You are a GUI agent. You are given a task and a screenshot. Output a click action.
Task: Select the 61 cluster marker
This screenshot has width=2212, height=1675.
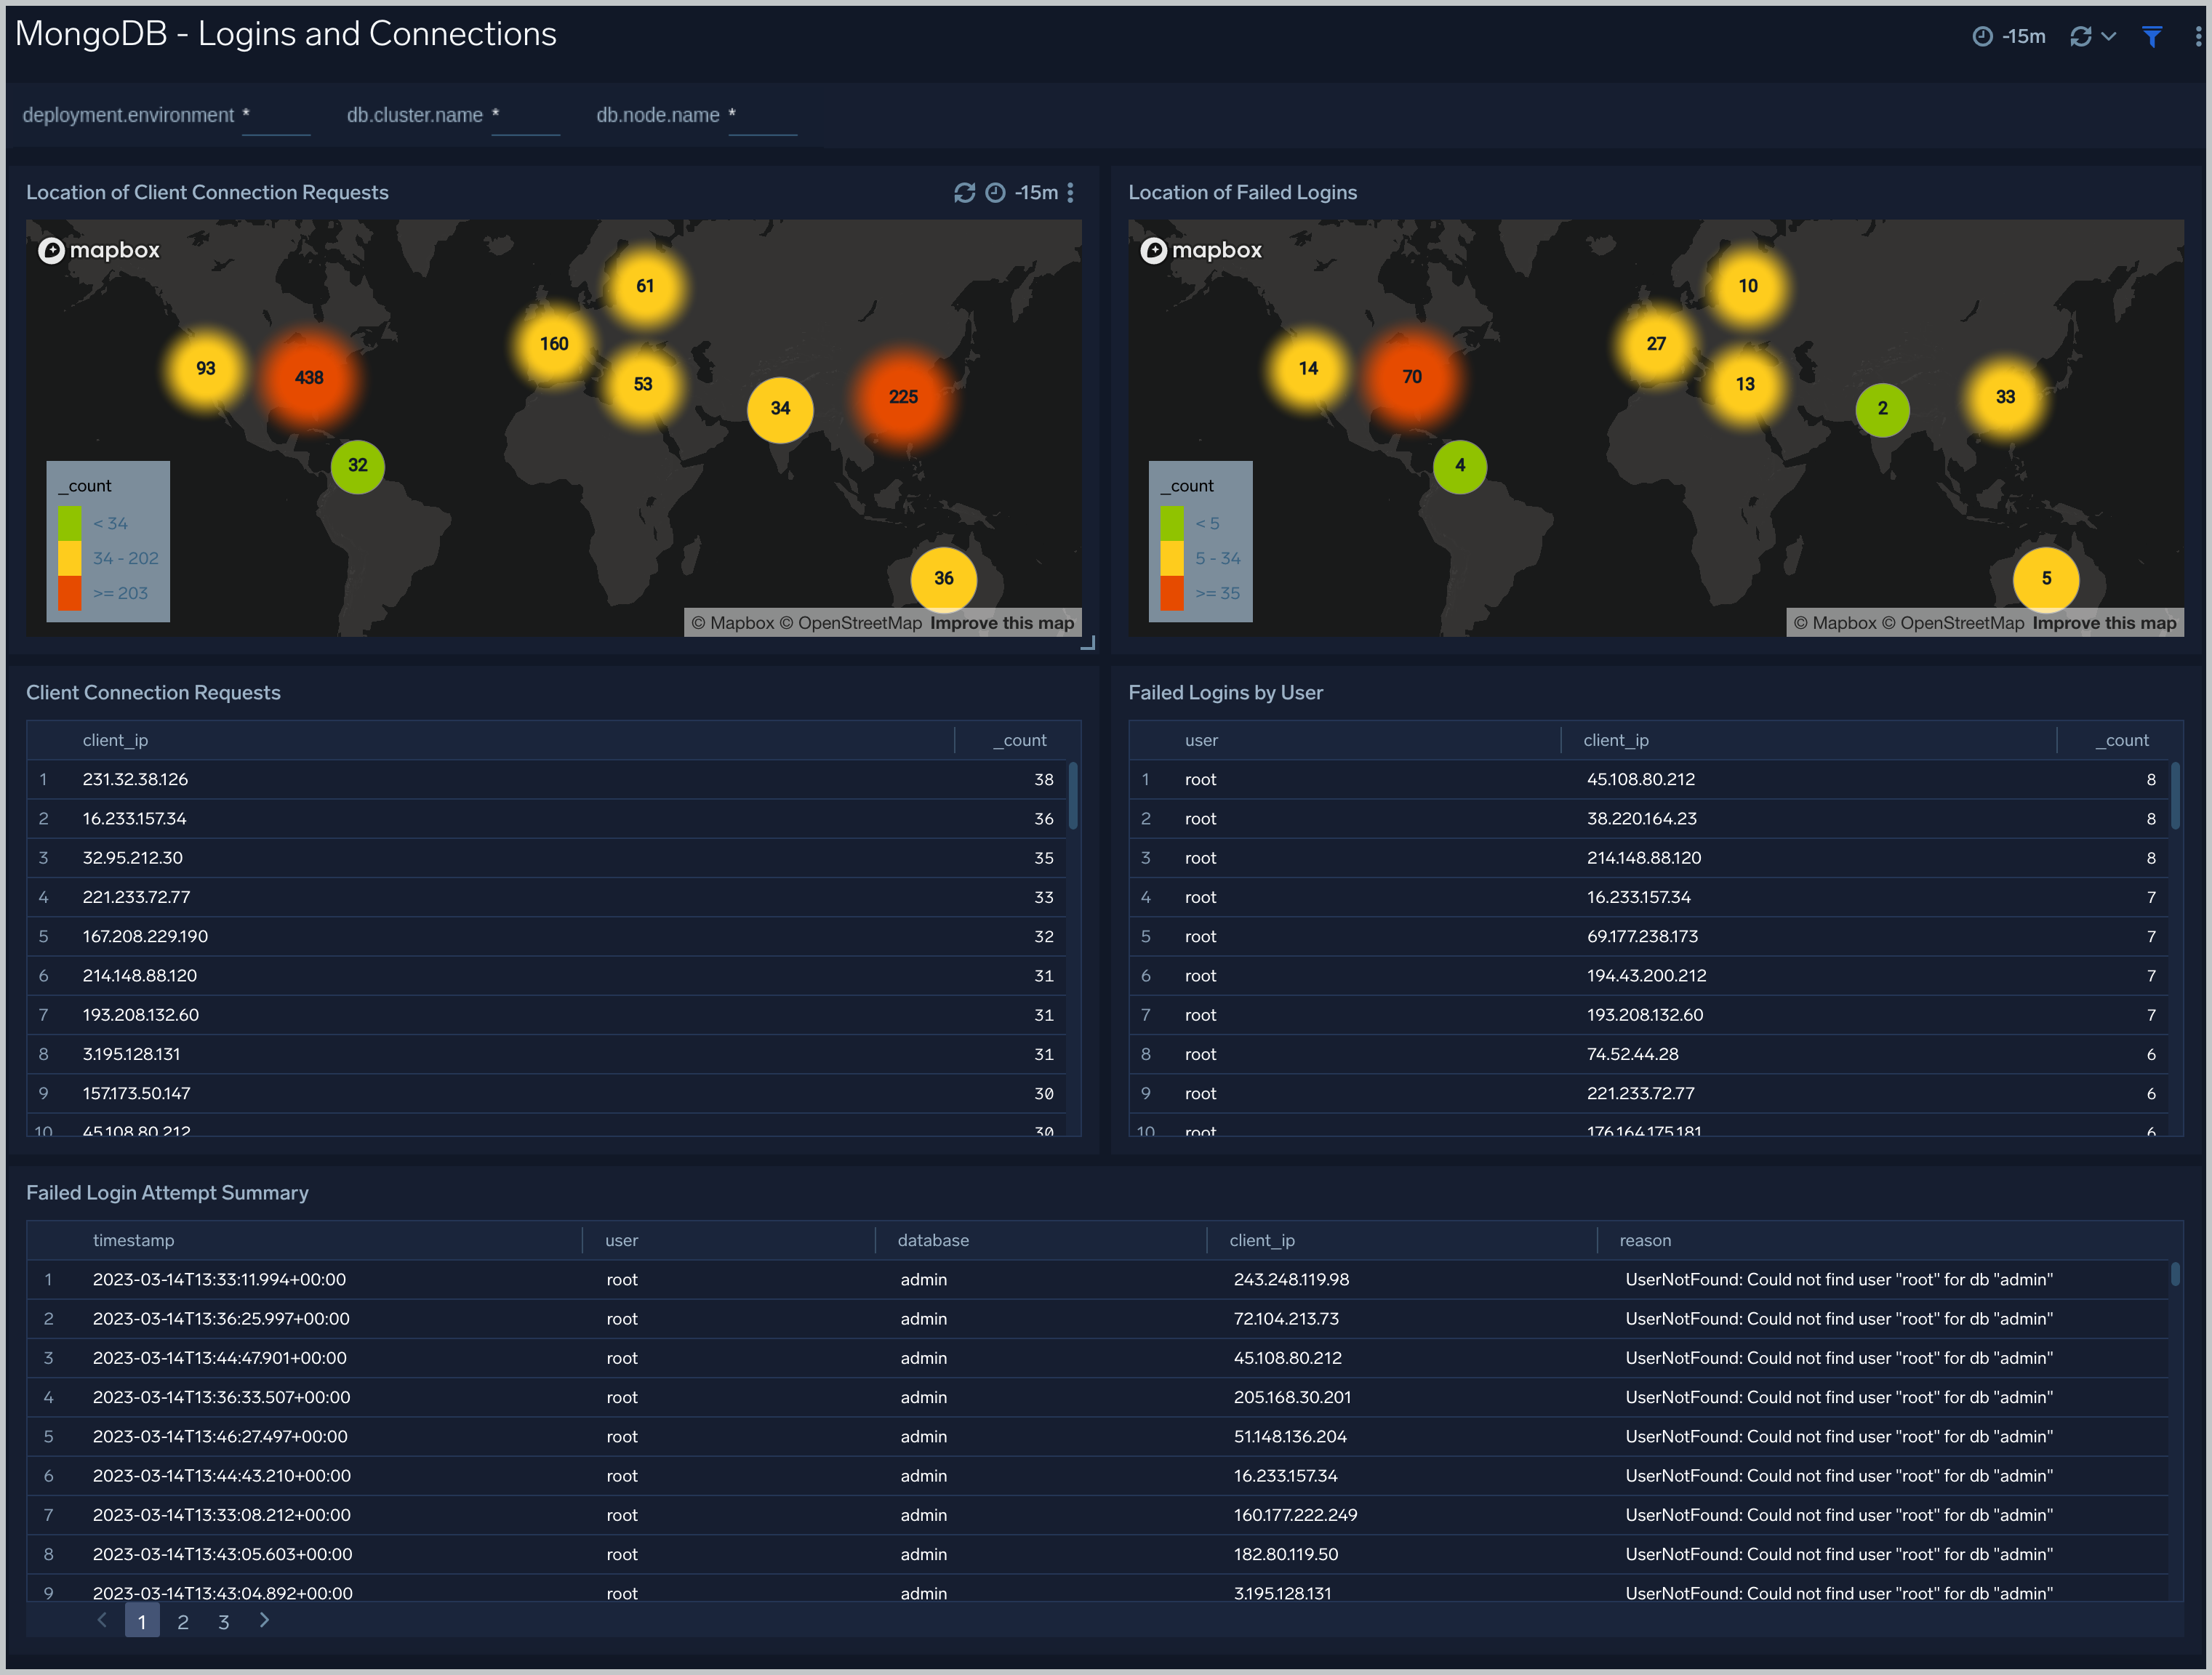coord(645,287)
